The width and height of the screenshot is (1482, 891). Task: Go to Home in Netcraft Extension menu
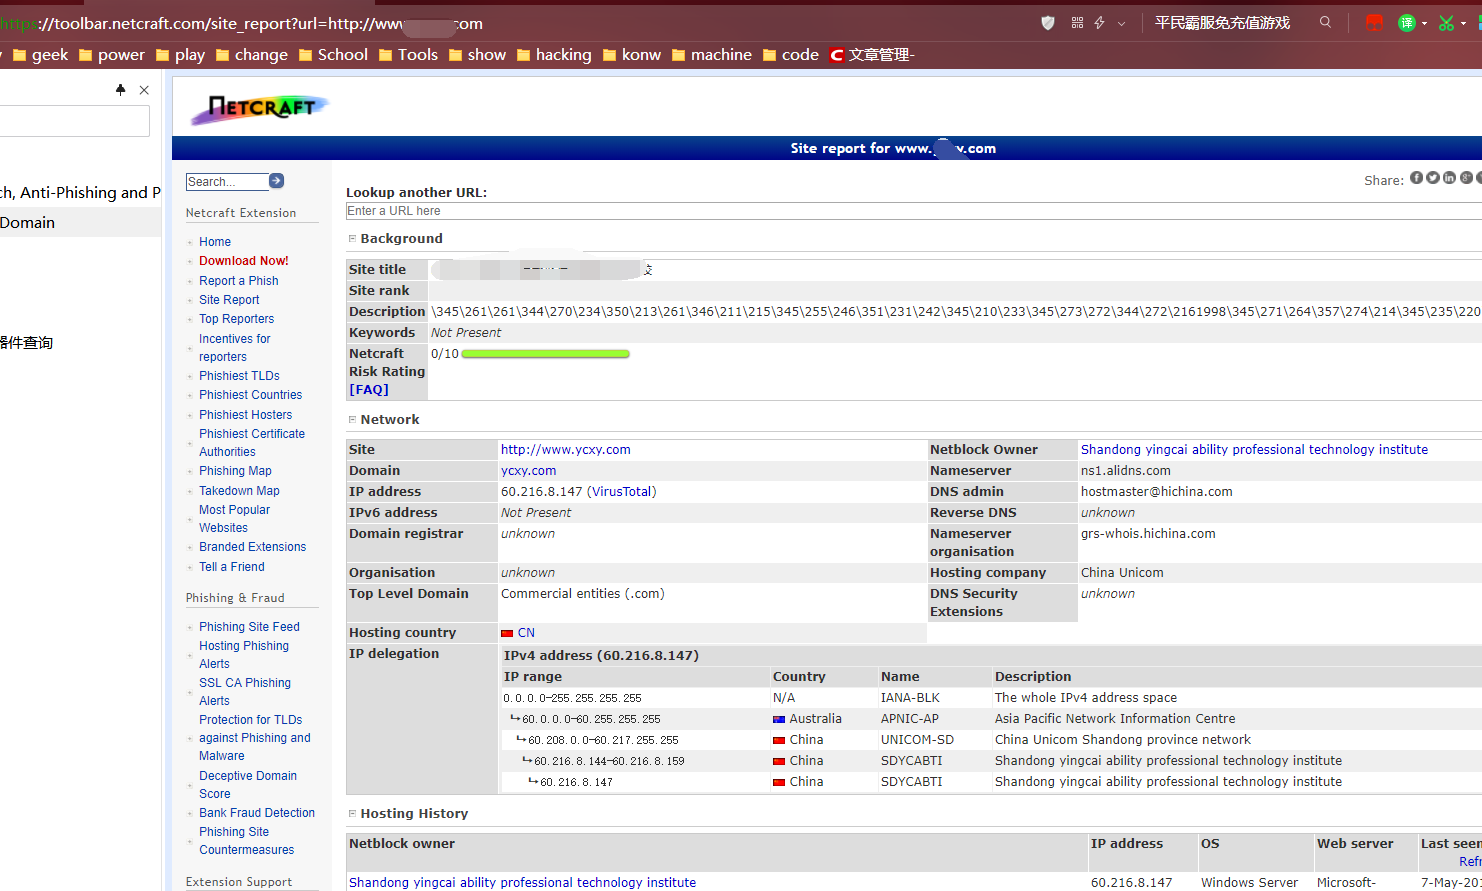(215, 241)
